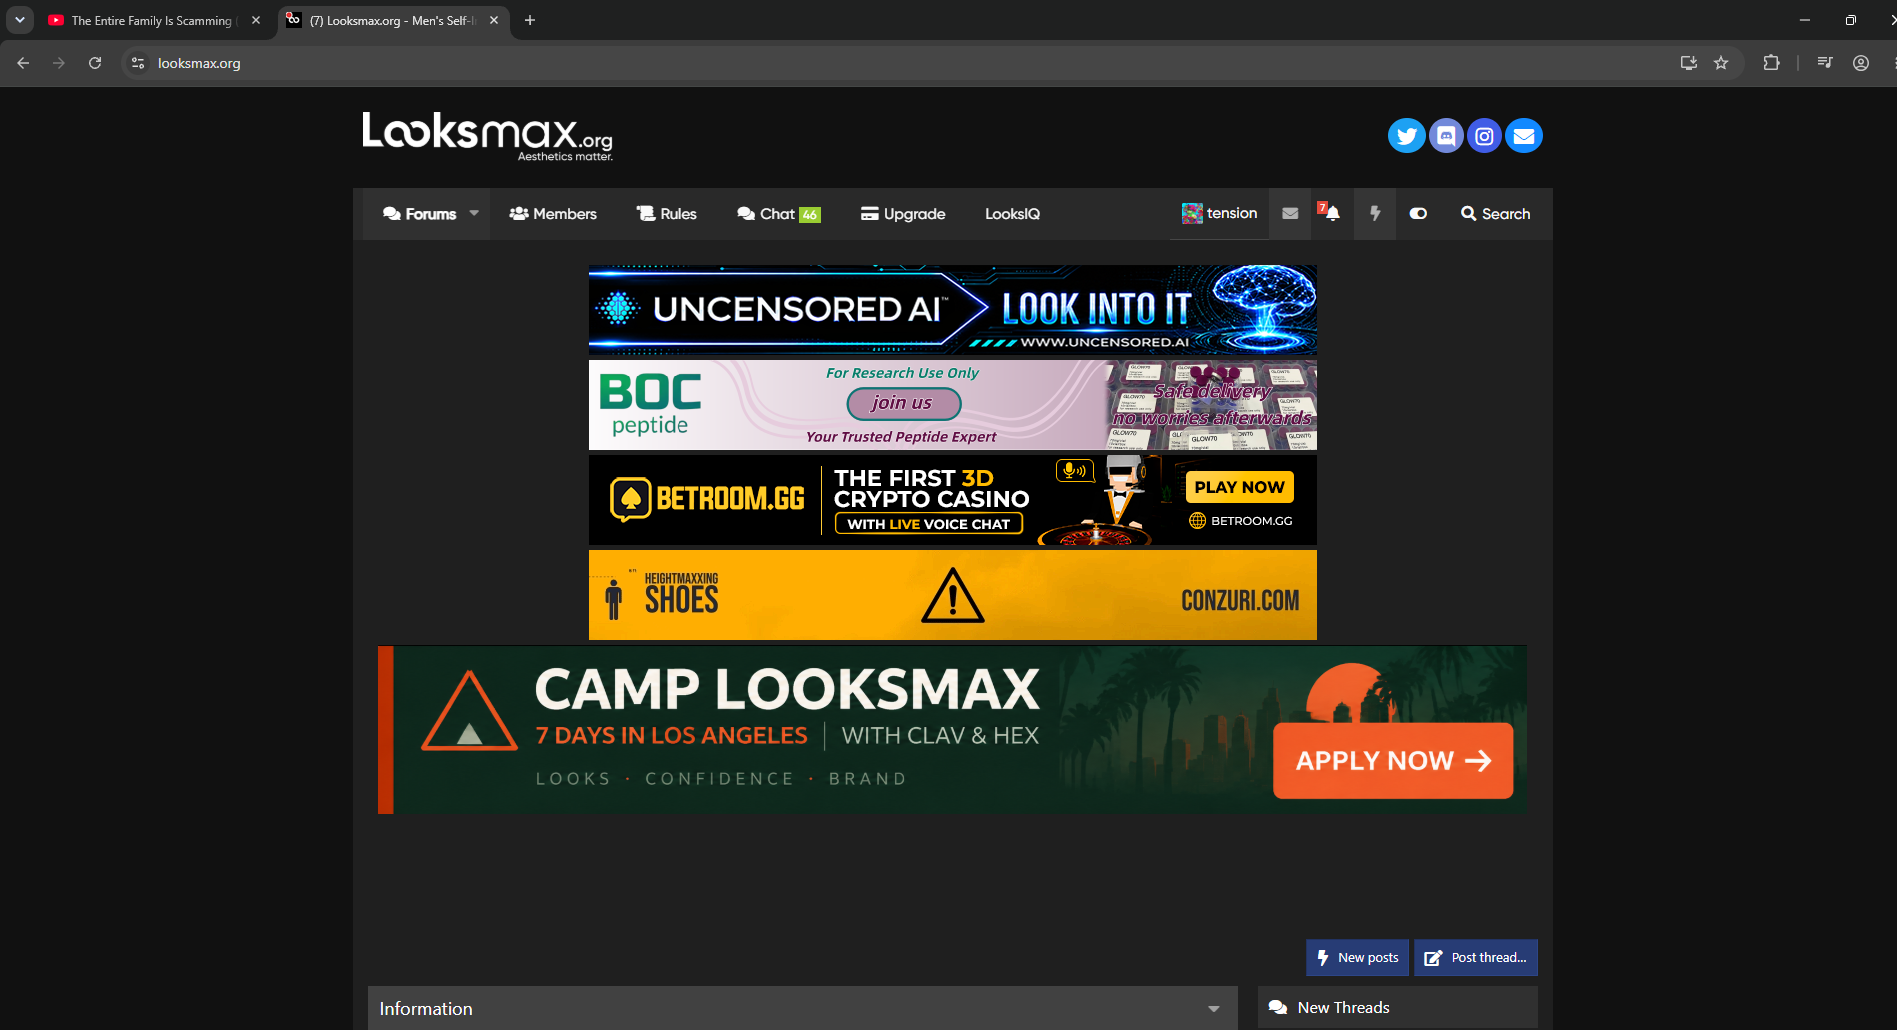This screenshot has height=1030, width=1897.
Task: Open the browser profile icon
Action: (1861, 63)
